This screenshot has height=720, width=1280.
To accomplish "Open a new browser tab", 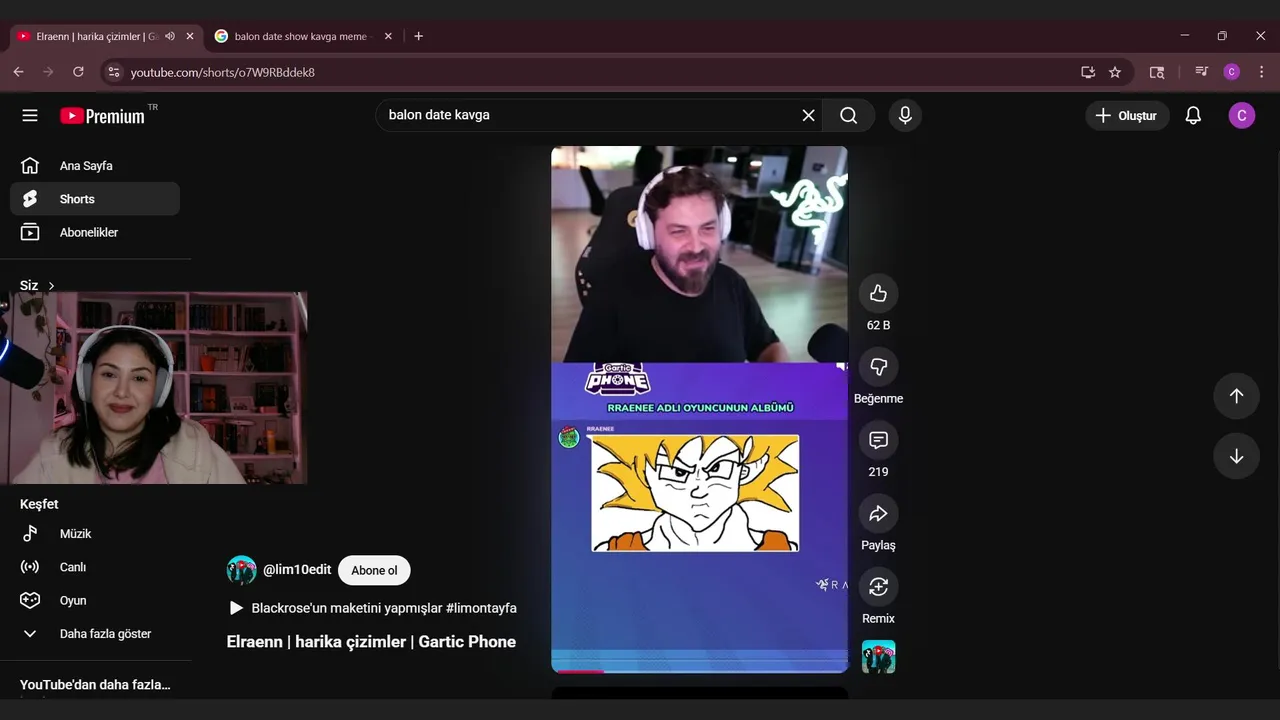I will pos(418,36).
